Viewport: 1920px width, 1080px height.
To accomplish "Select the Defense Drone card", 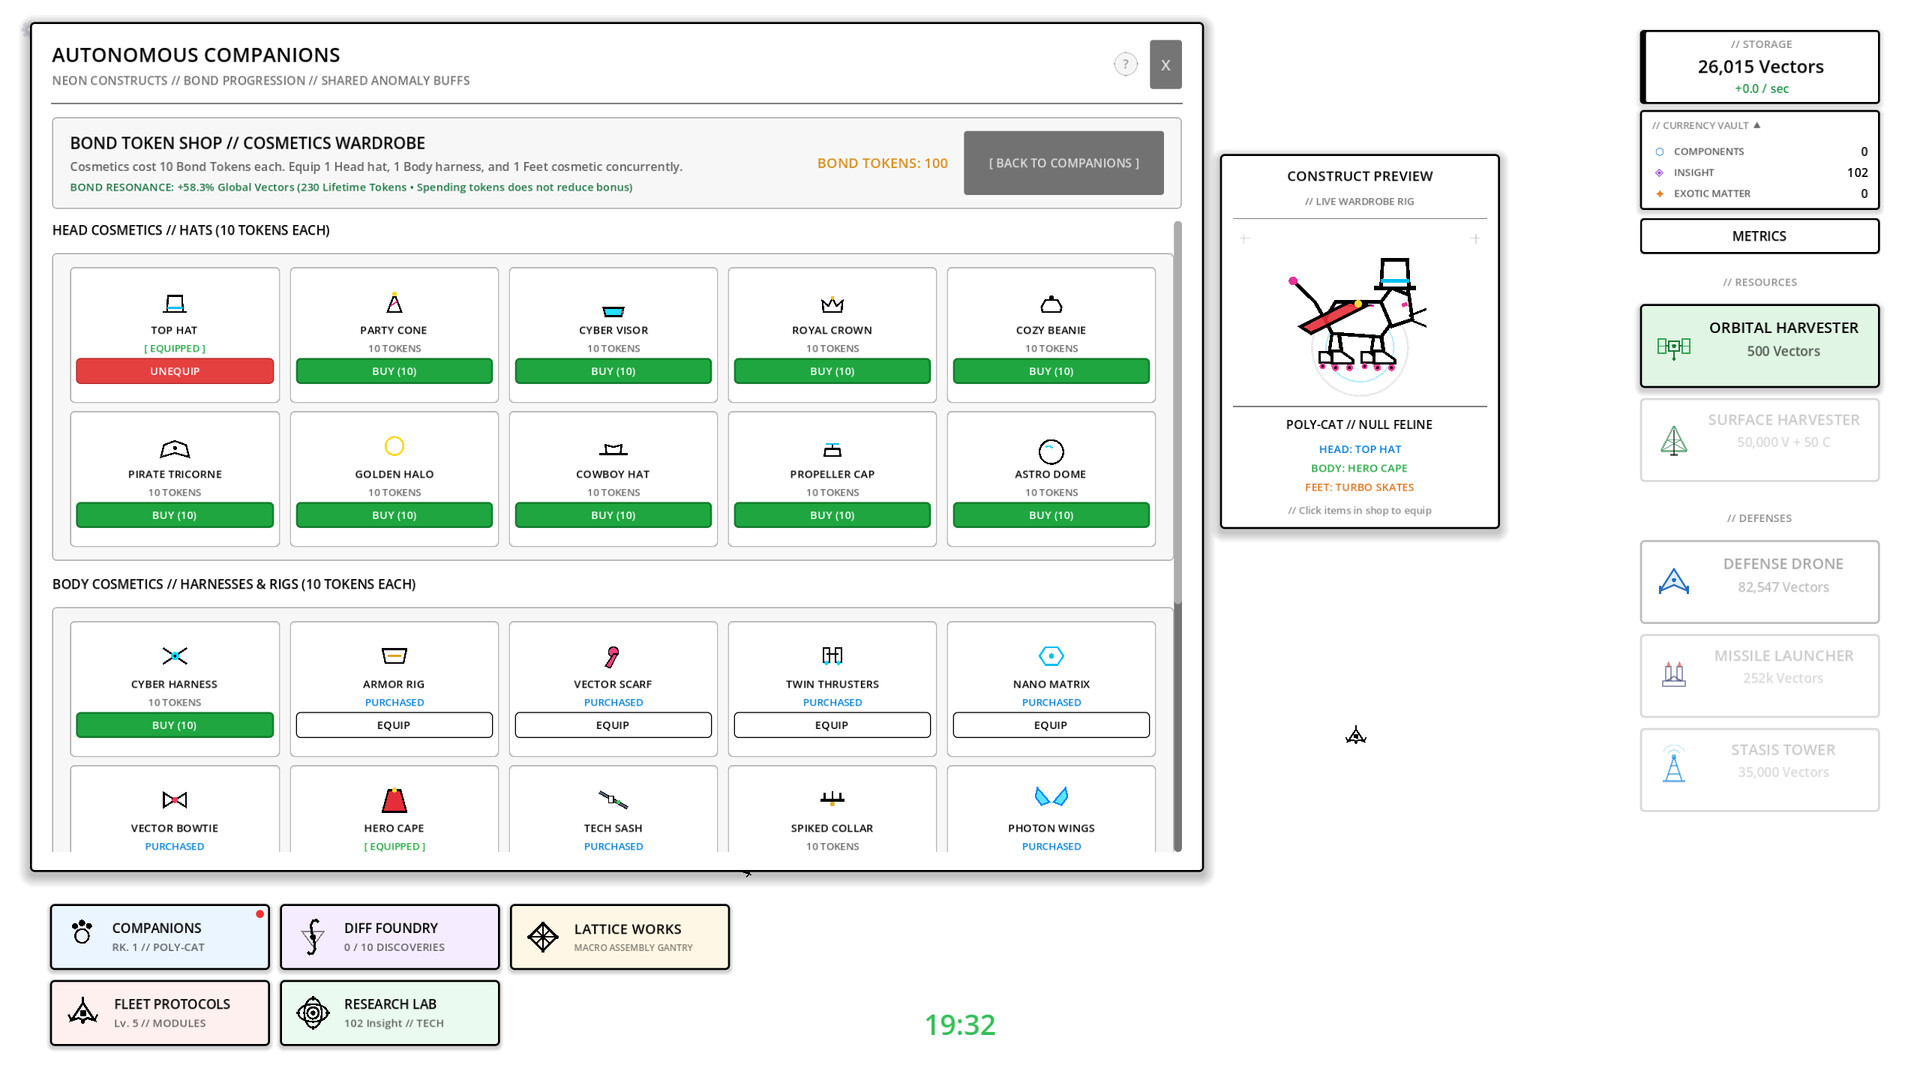I will 1759,582.
